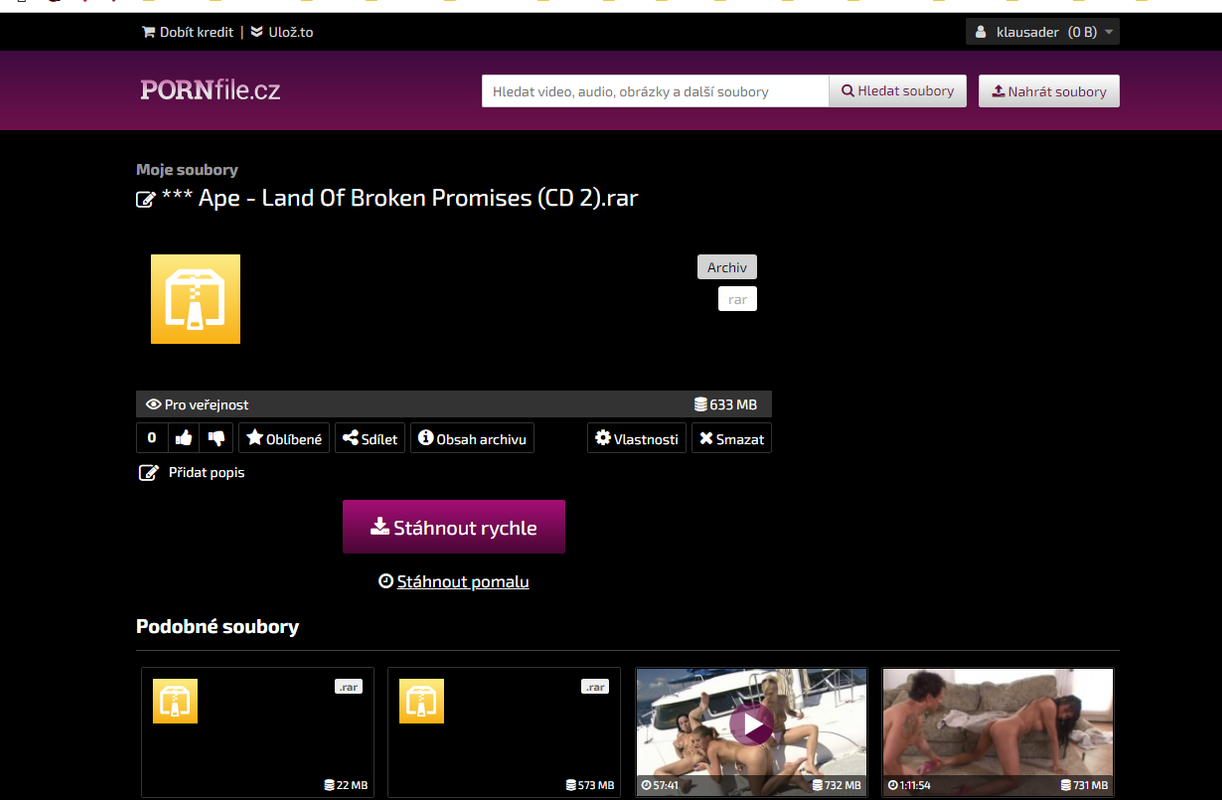Click the Dobít kredit cart link
The image size is (1222, 800).
tap(188, 32)
